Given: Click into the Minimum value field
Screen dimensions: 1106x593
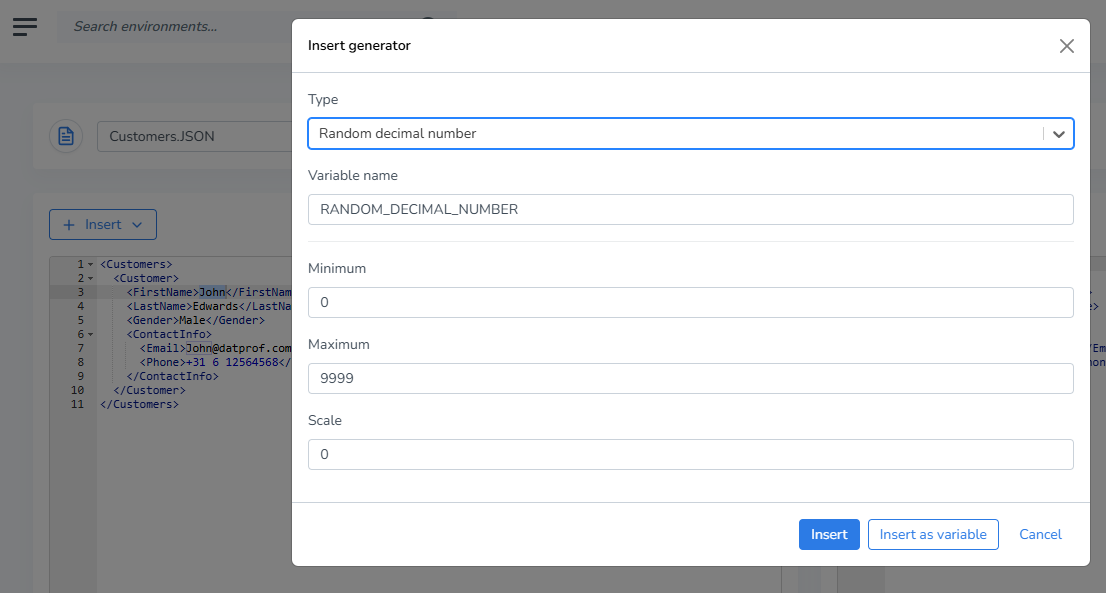Looking at the screenshot, I should click(x=691, y=302).
